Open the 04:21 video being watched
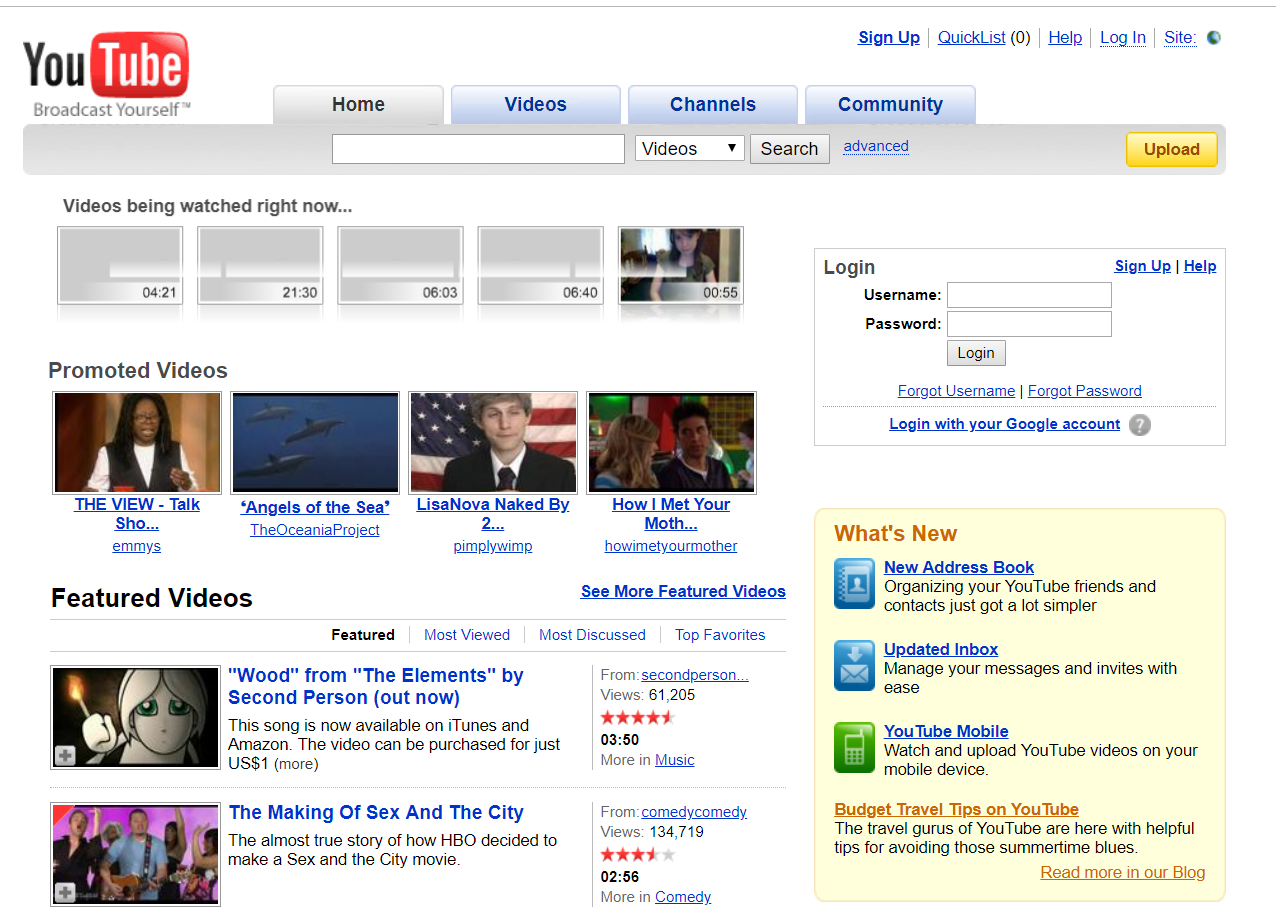The width and height of the screenshot is (1276, 909). point(120,265)
